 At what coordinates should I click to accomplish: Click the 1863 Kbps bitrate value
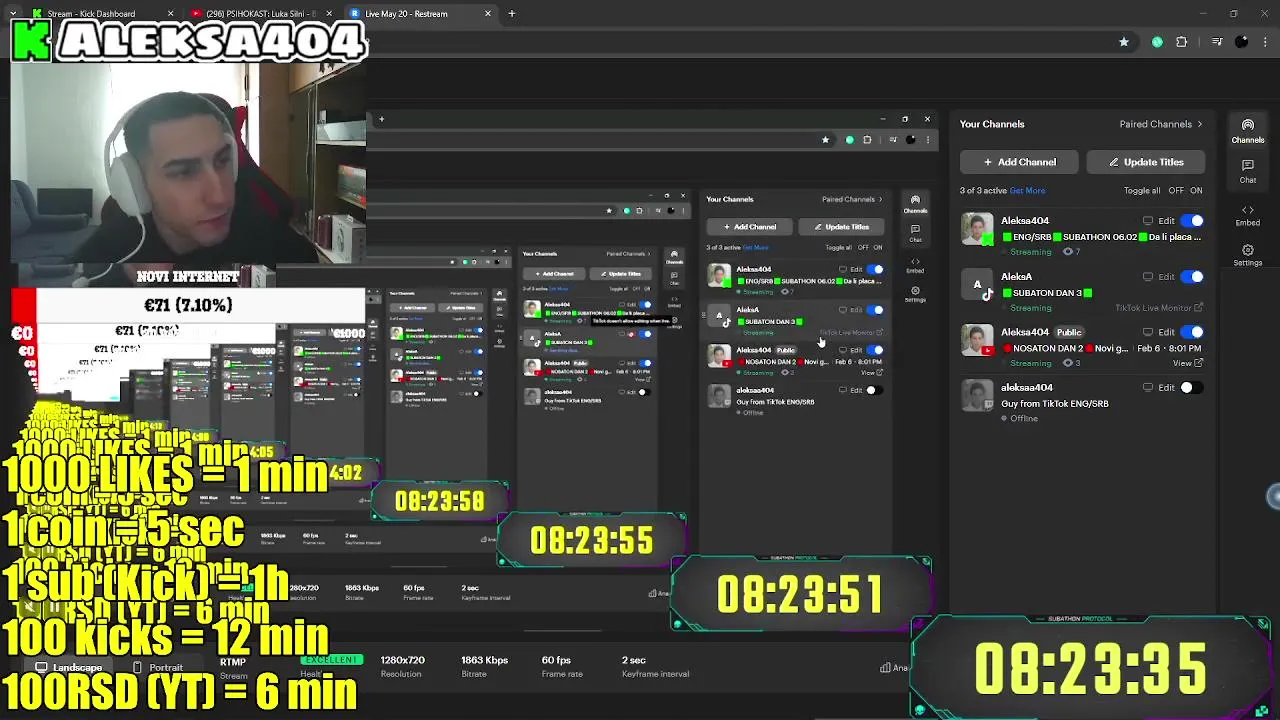(484, 660)
